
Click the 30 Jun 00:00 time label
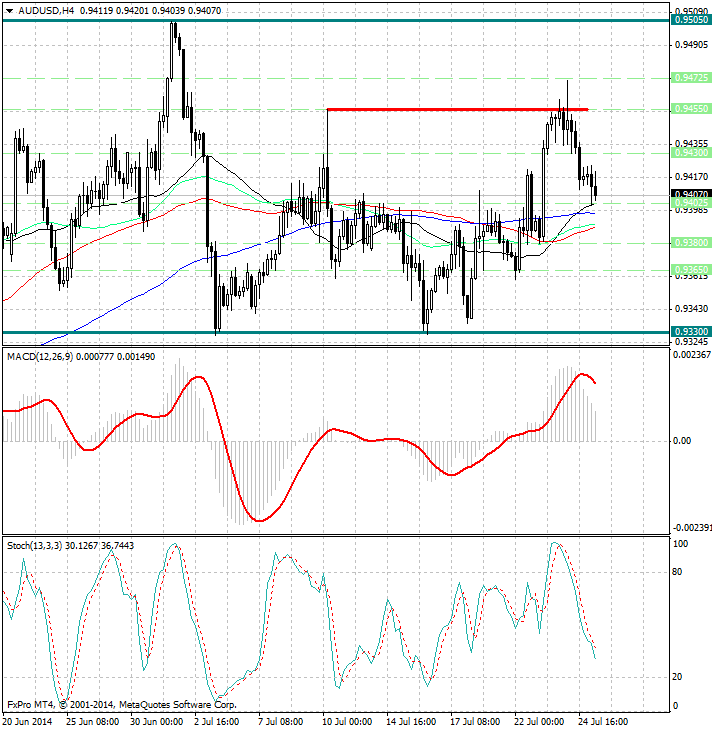point(157,722)
